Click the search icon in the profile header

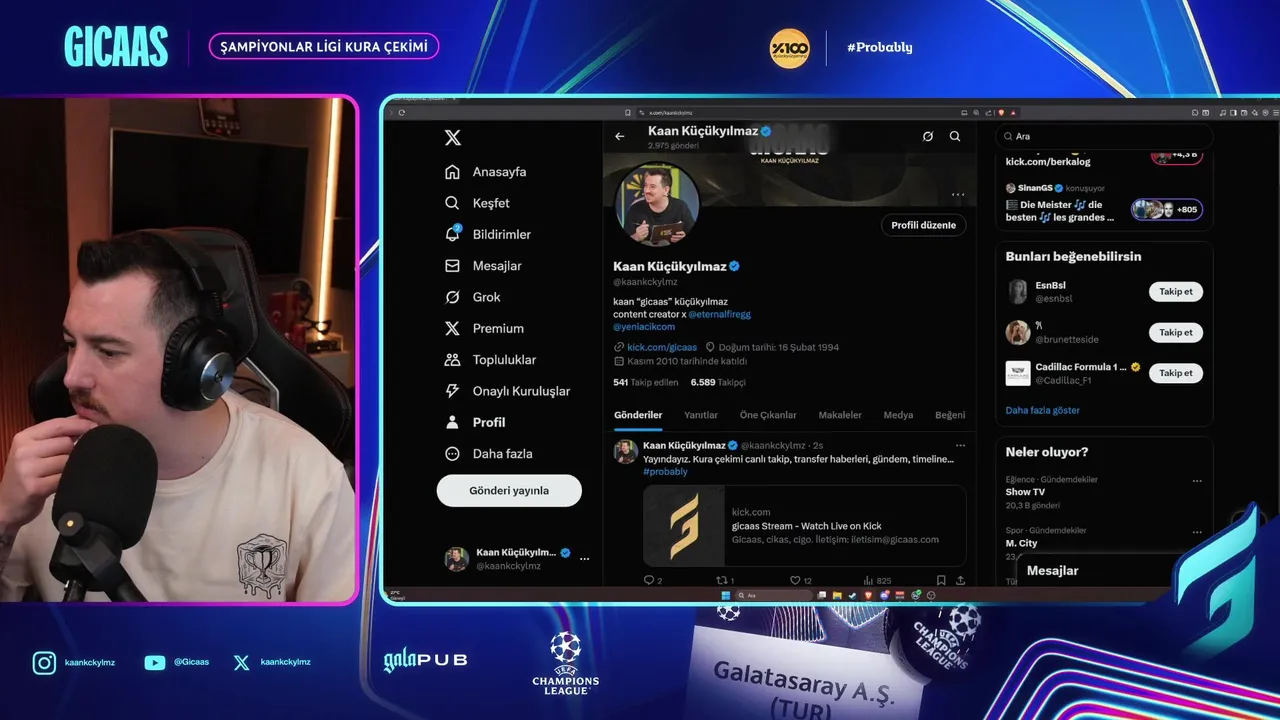coord(955,136)
